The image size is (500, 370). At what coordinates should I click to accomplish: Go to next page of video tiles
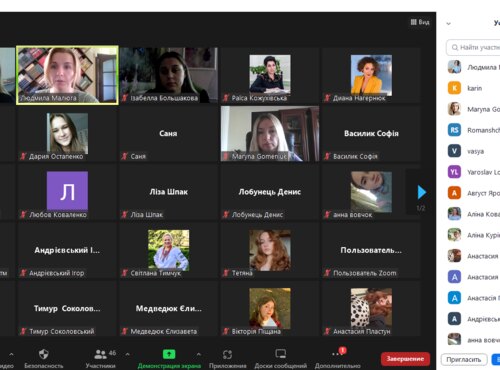click(422, 192)
